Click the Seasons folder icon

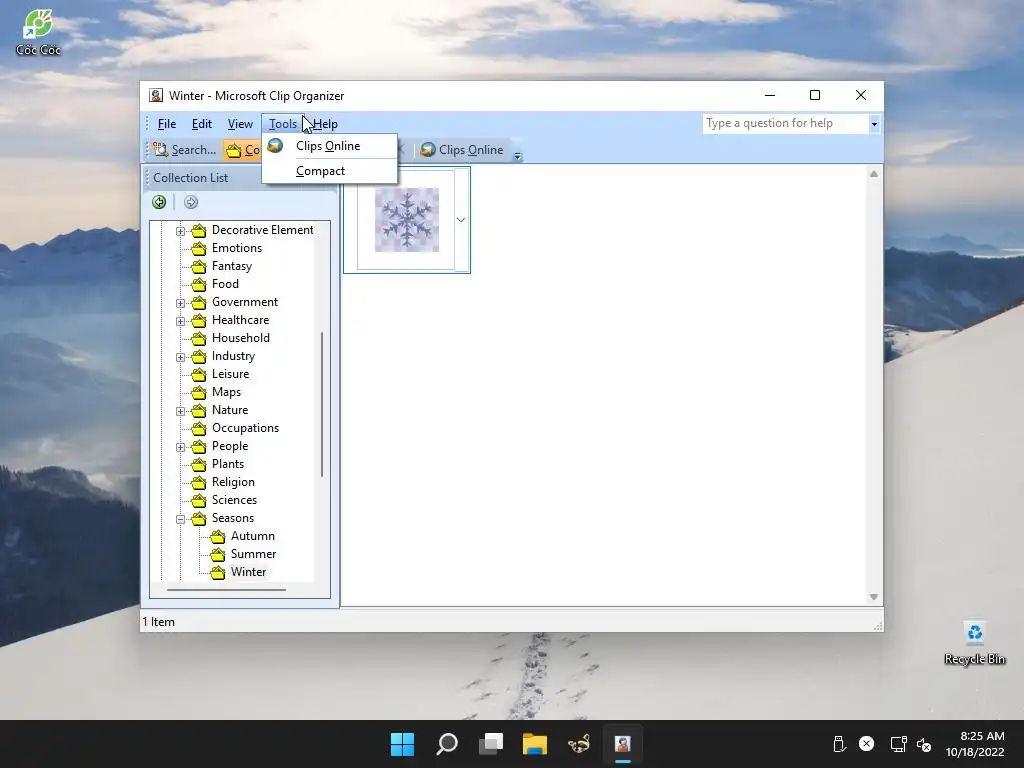199,518
